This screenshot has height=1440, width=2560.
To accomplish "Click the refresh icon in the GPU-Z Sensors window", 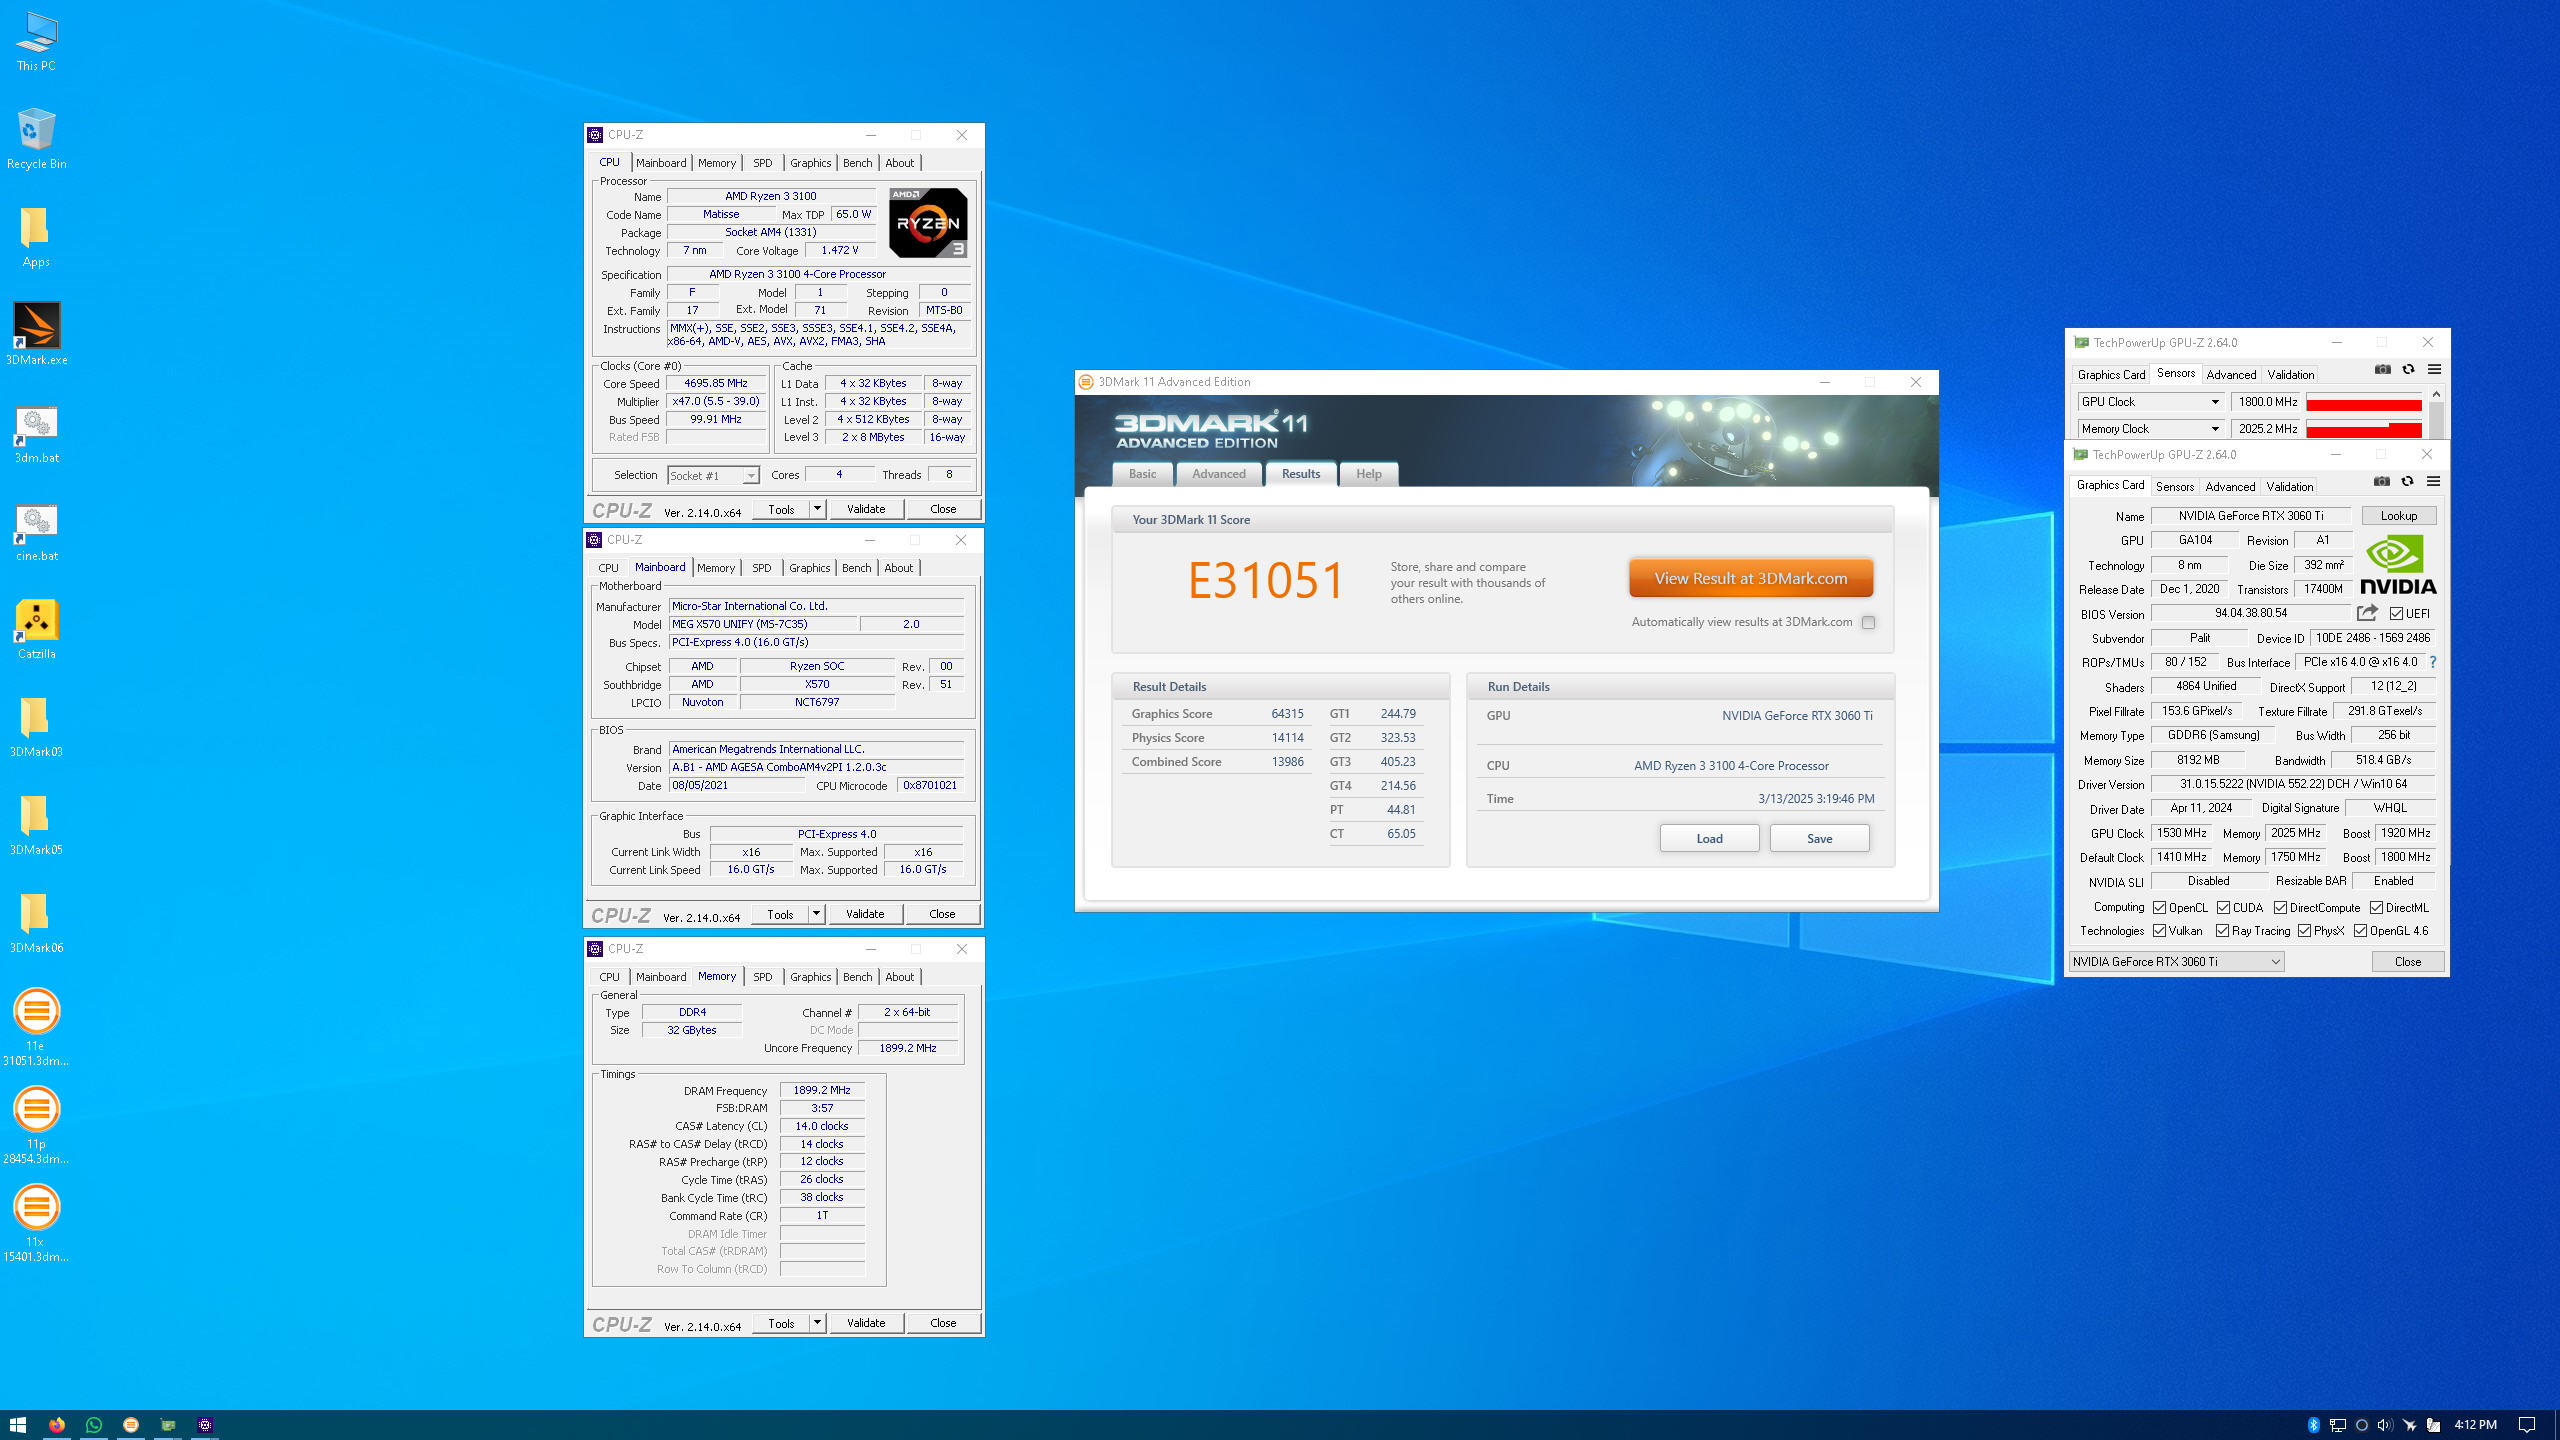I will point(2409,370).
